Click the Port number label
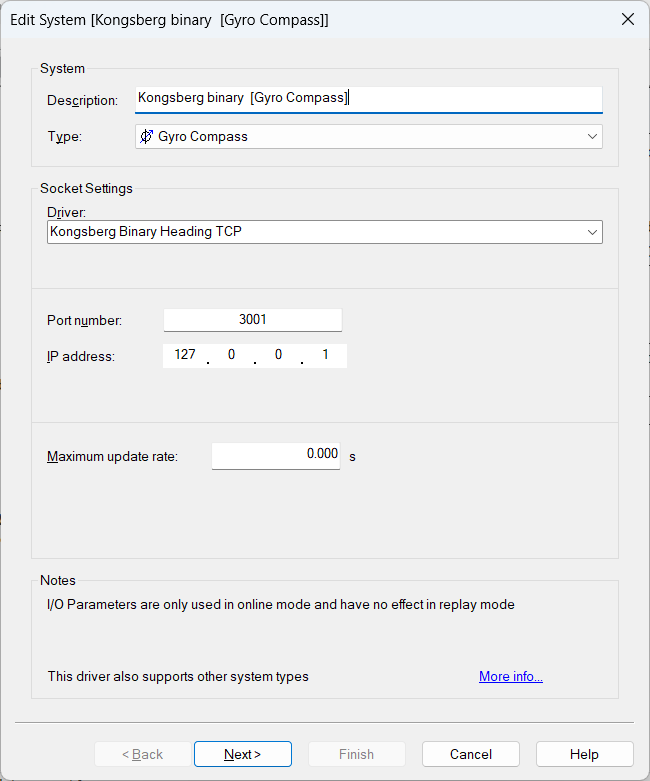The height and width of the screenshot is (781, 650). coord(85,320)
